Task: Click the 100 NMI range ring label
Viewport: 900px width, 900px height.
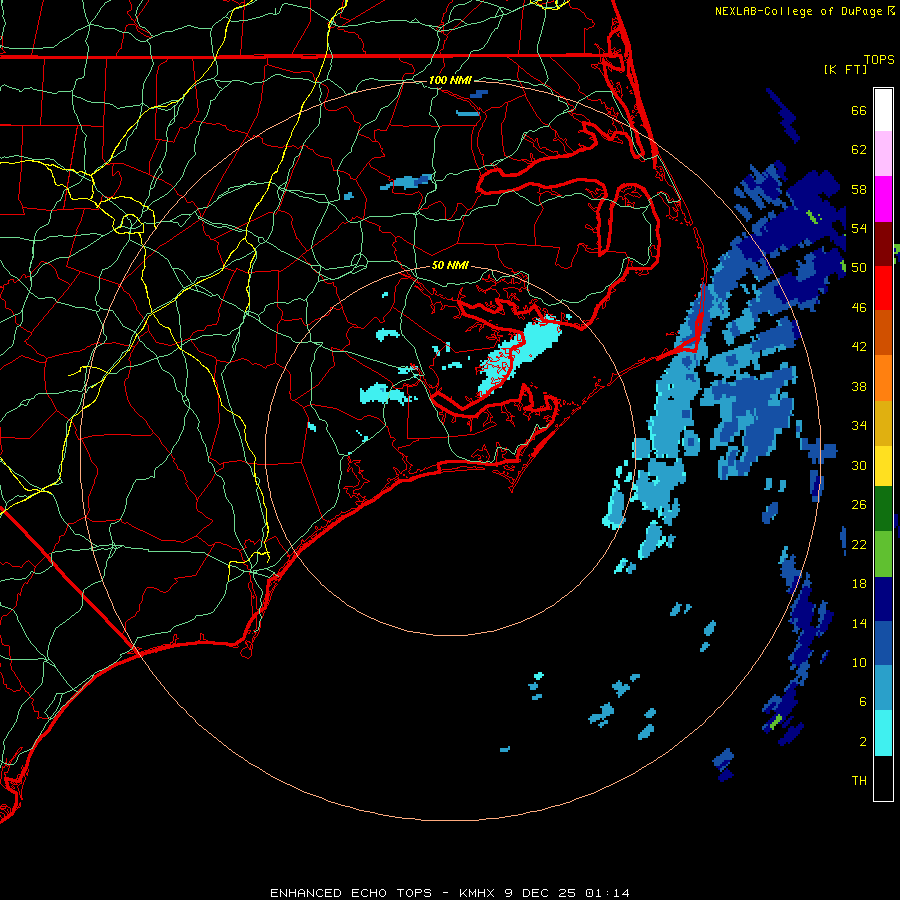Action: tap(450, 80)
